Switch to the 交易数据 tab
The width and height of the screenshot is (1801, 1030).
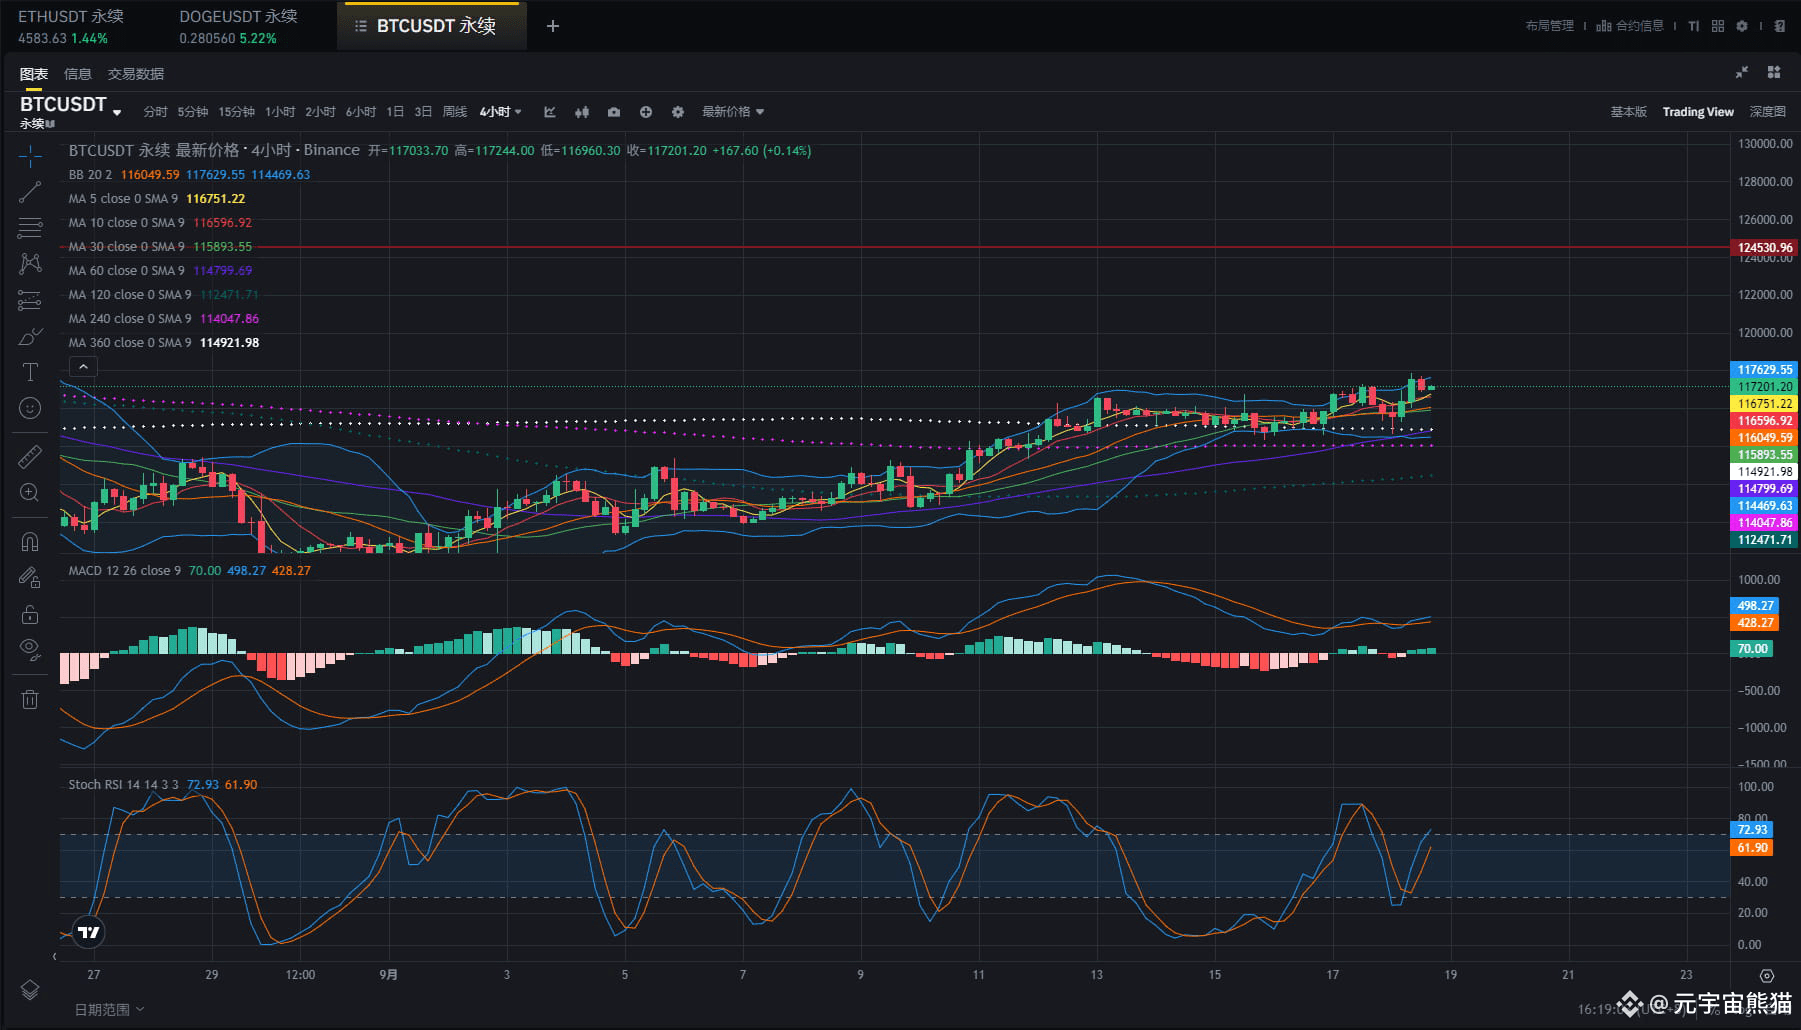tap(136, 74)
